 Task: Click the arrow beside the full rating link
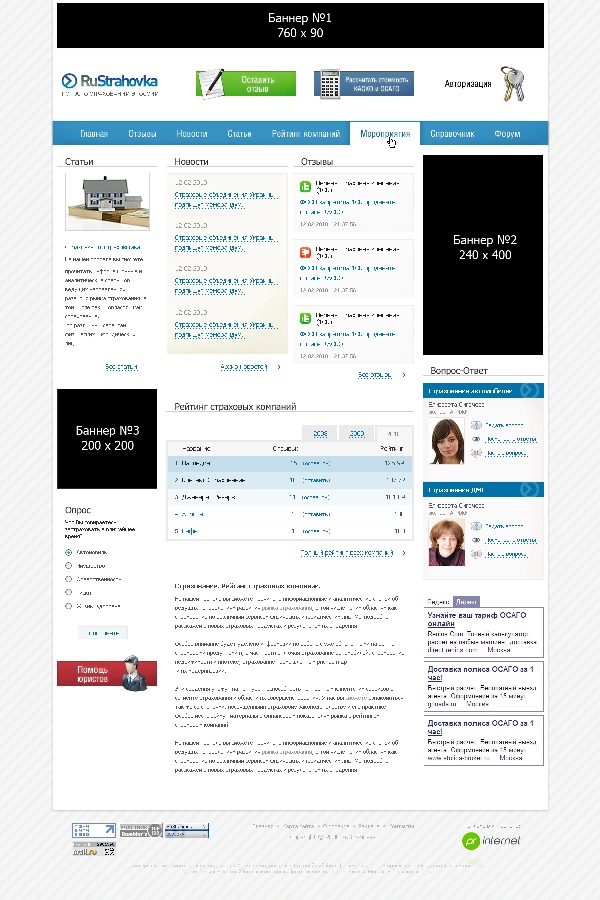coord(404,553)
